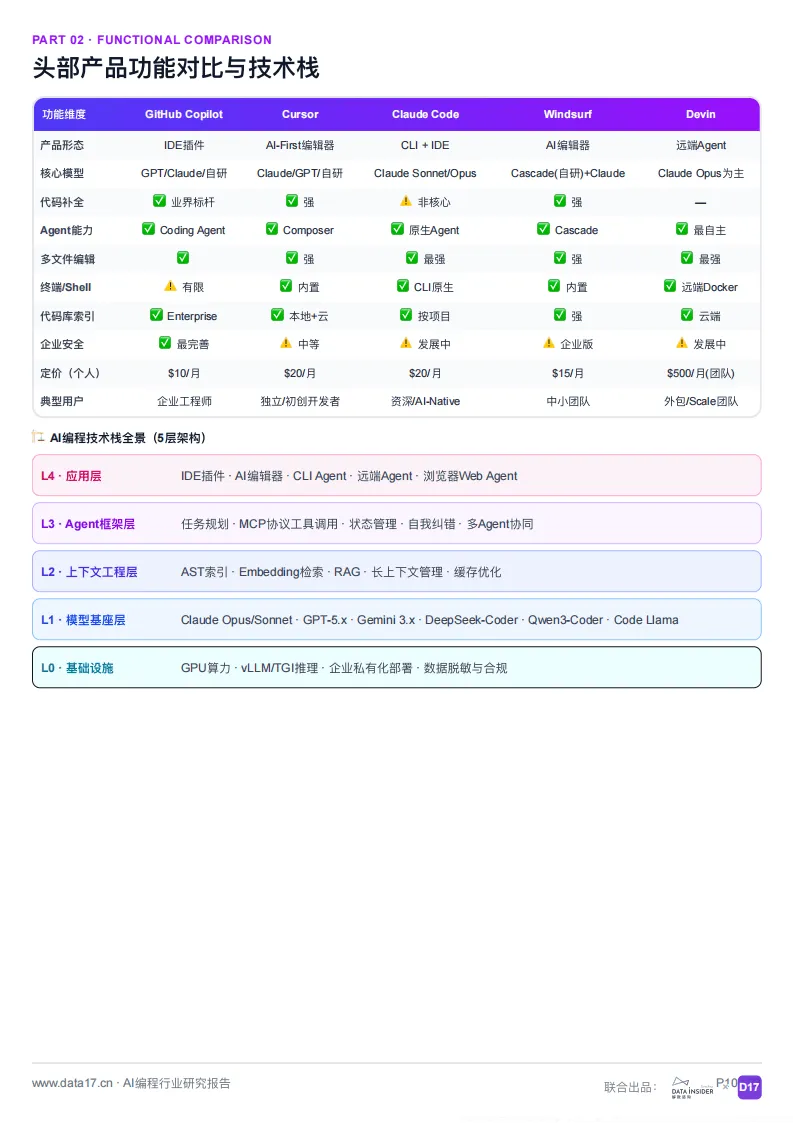Click the 典型用户 row label

click(x=62, y=401)
